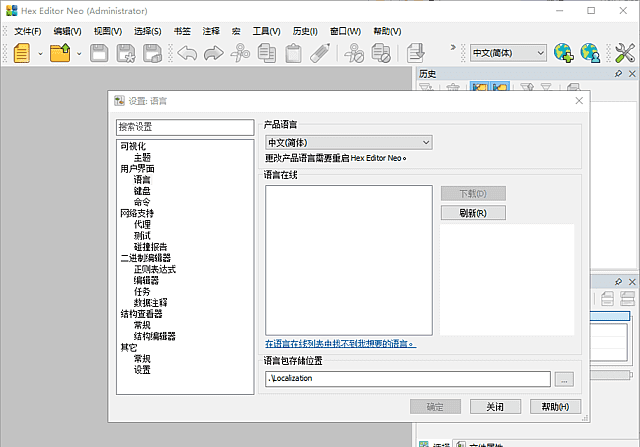Select 任务 in the settings tree
This screenshot has height=447, width=640.
pos(142,291)
